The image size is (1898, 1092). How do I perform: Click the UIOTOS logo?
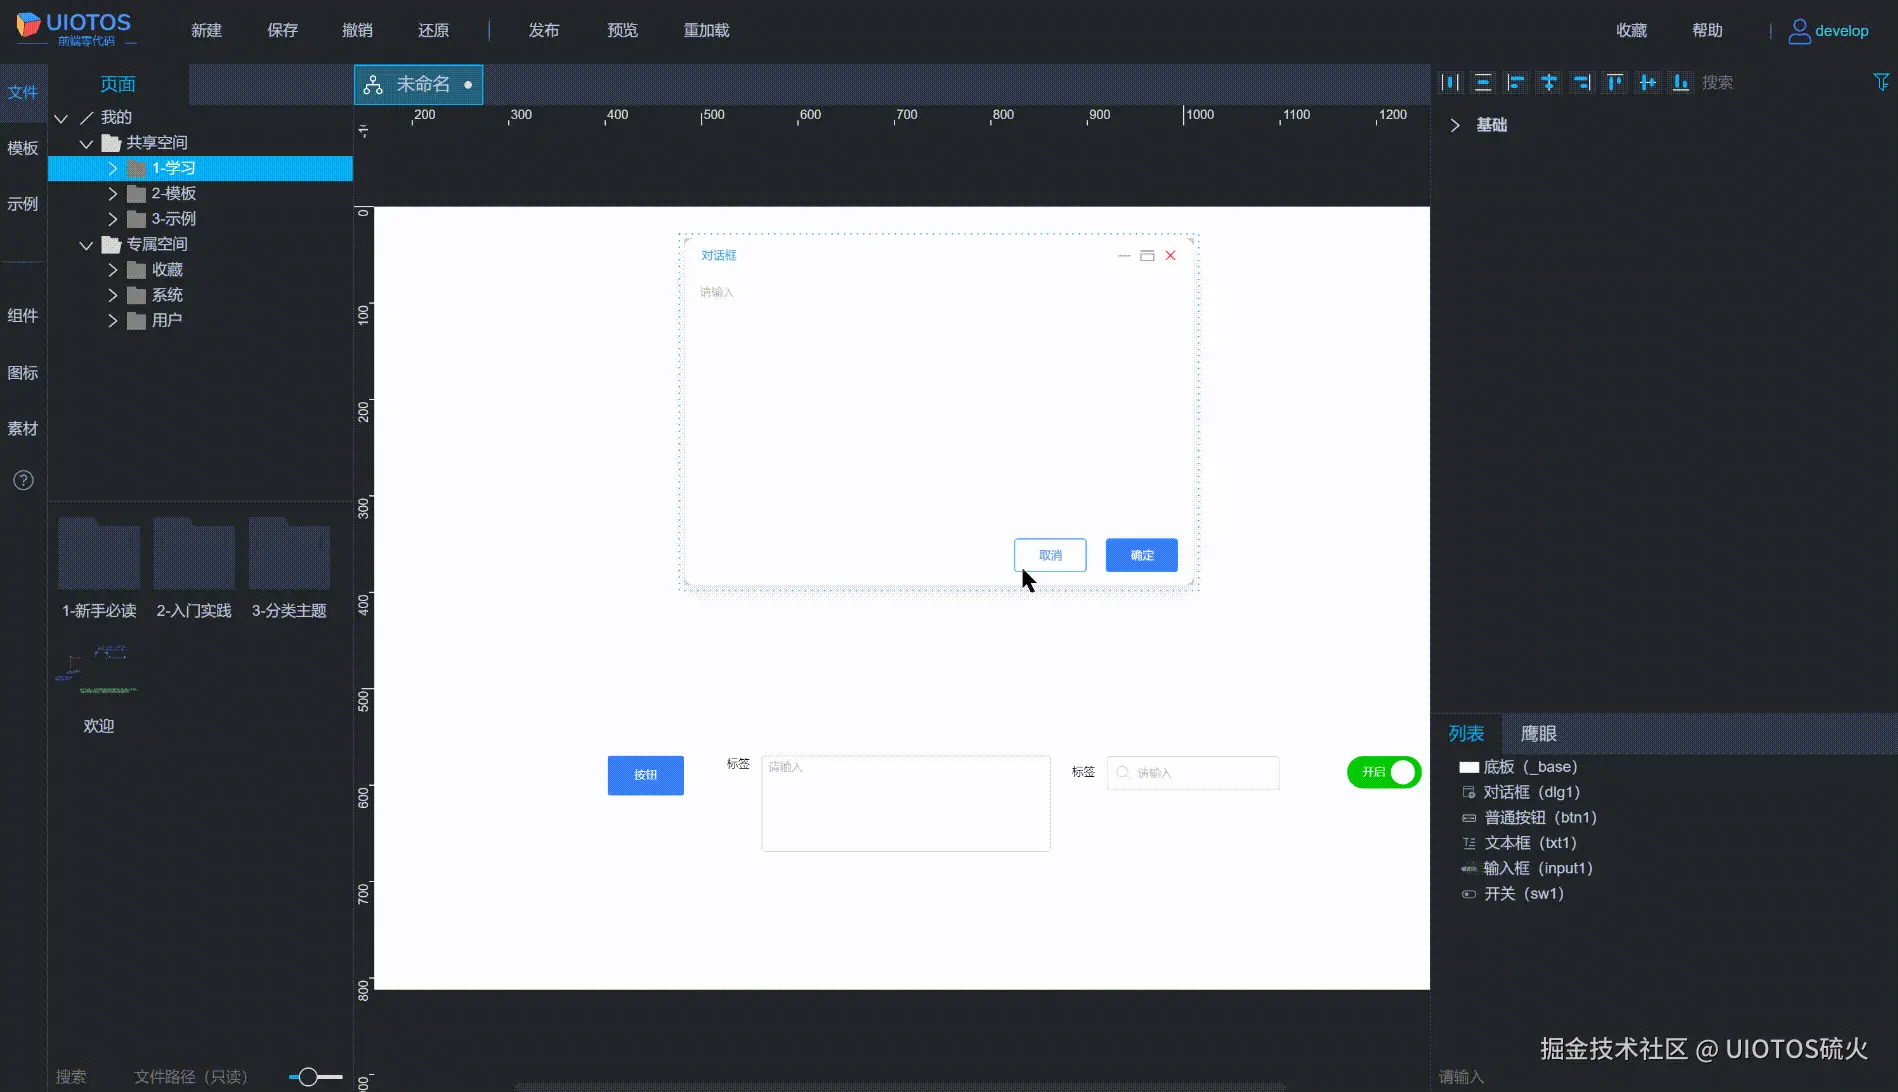tap(73, 29)
